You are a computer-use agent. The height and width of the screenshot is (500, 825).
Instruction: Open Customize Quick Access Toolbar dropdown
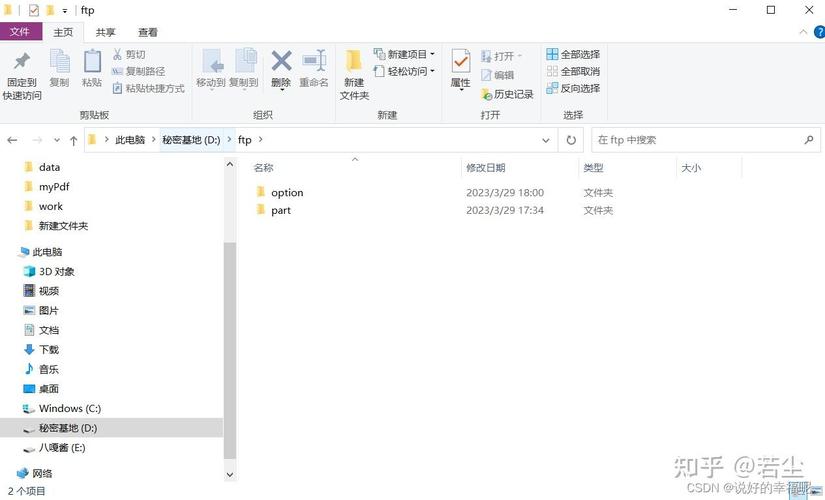65,11
